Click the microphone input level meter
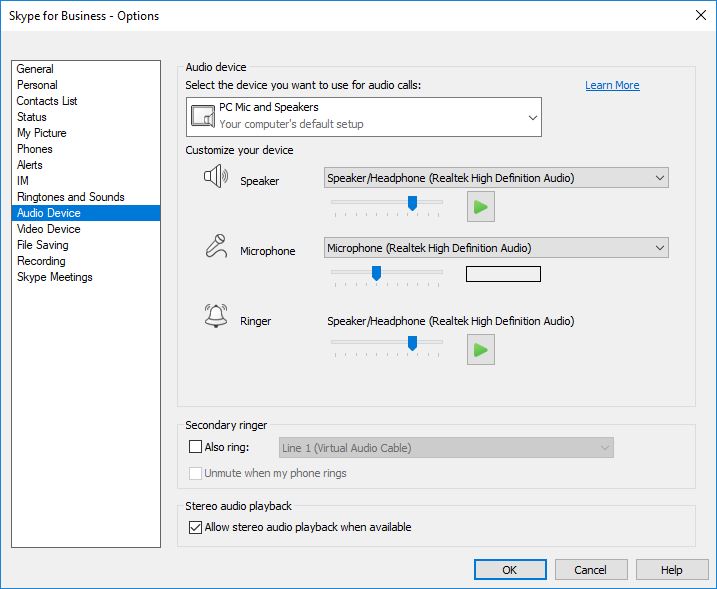 pyautogui.click(x=503, y=274)
